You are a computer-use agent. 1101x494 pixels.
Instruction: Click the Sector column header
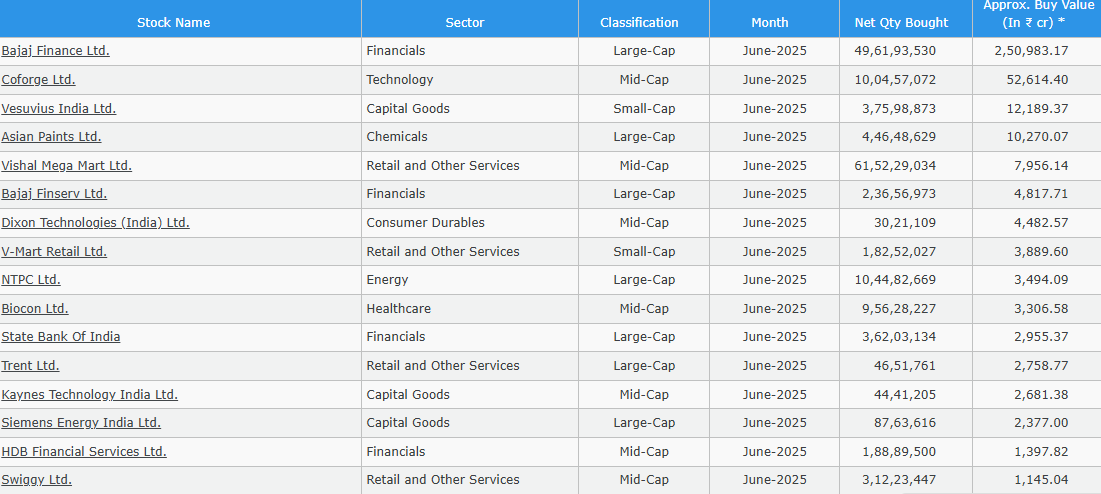pyautogui.click(x=465, y=22)
